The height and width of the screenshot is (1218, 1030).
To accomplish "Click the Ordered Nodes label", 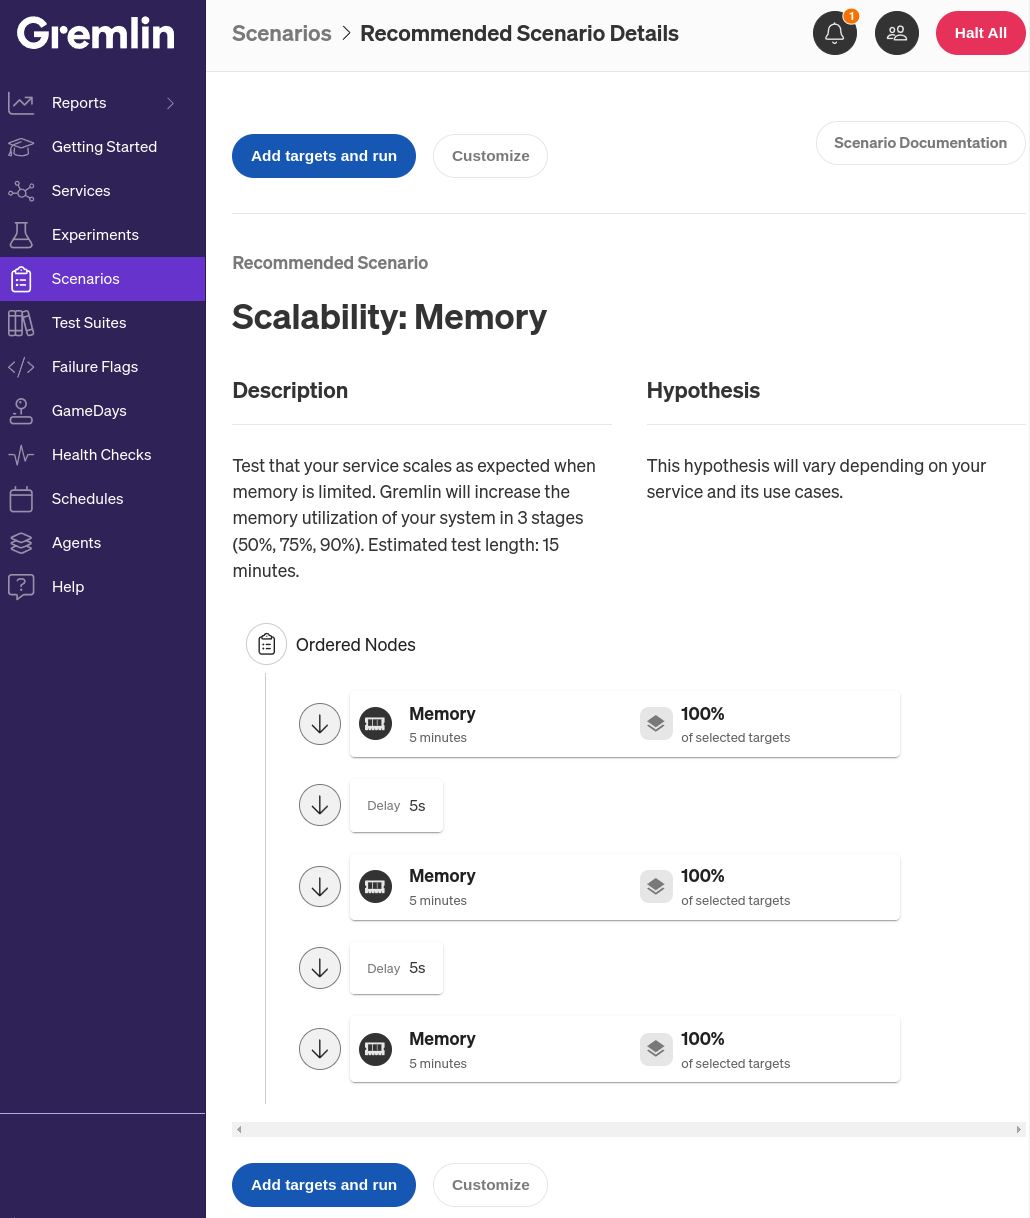I will click(x=356, y=645).
